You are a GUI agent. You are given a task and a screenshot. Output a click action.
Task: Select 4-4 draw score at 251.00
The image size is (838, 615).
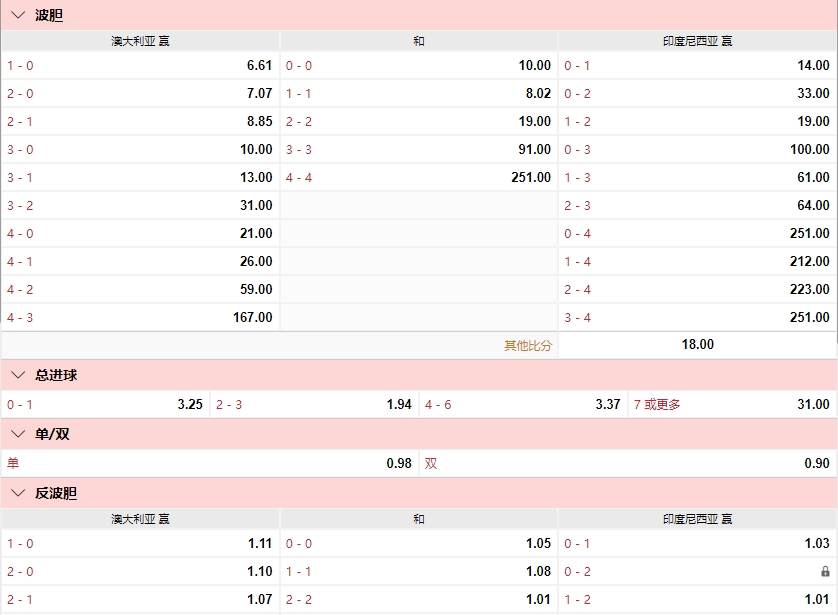pyautogui.click(x=418, y=177)
